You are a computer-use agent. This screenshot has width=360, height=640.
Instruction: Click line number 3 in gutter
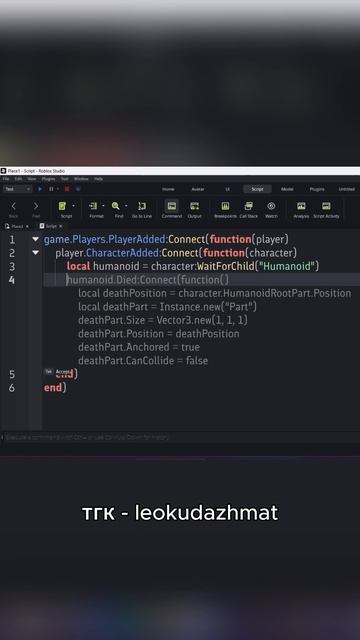[12, 266]
